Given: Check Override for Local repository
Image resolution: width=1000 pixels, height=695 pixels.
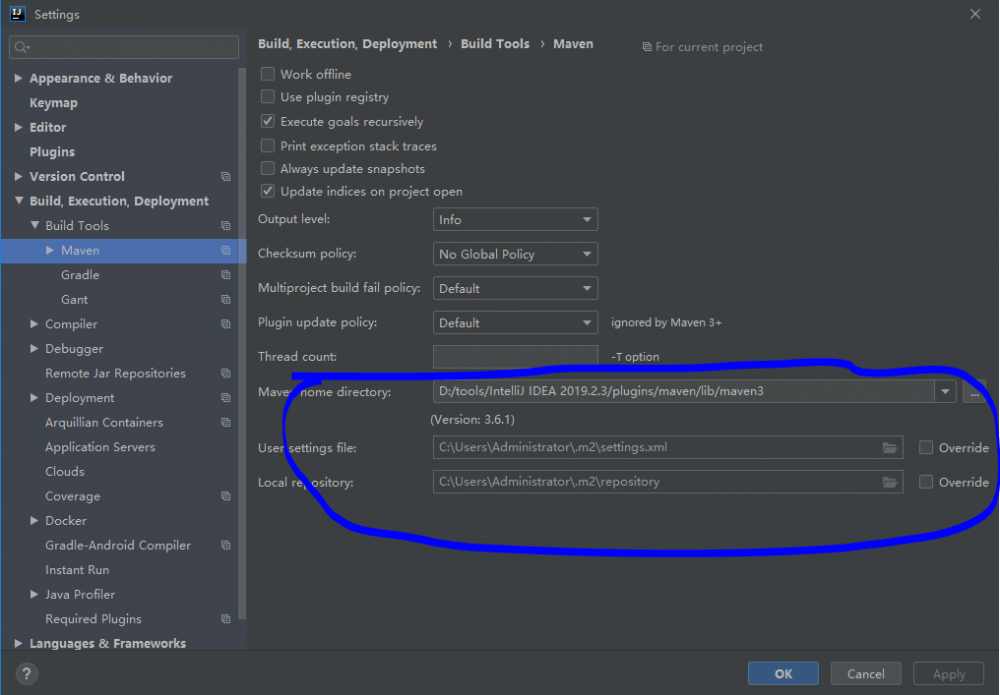Looking at the screenshot, I should (926, 482).
